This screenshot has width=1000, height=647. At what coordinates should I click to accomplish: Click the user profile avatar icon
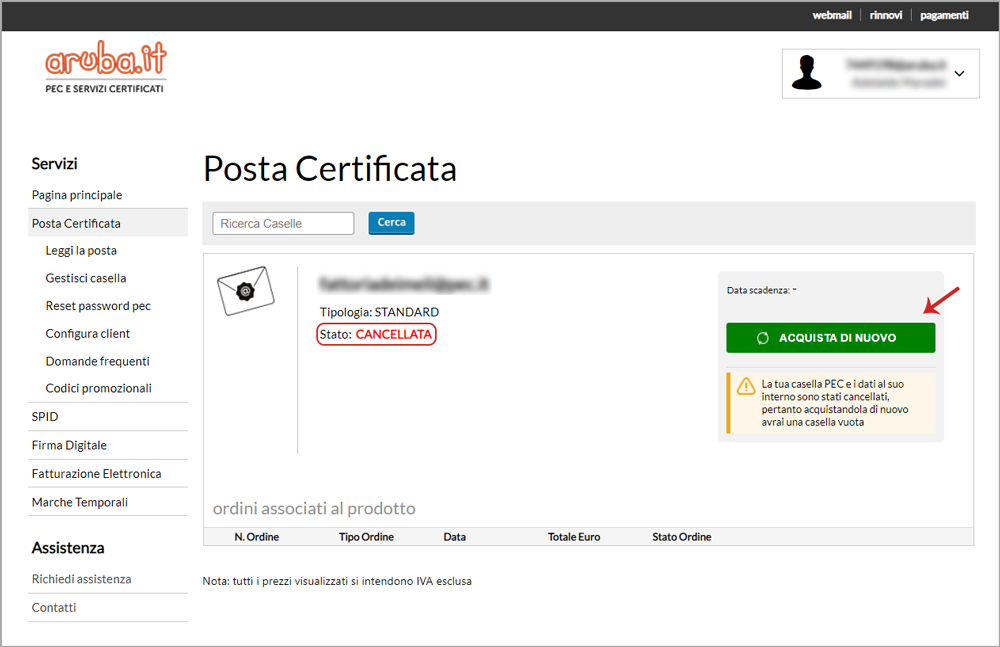point(806,73)
